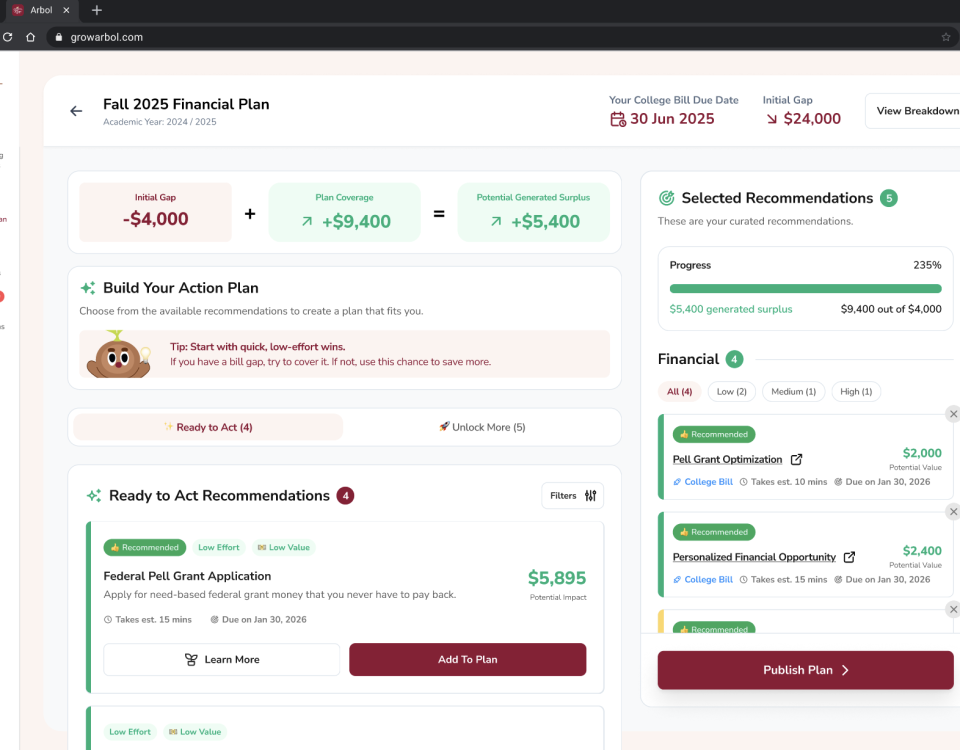Switch to the Unlock More (5) tab
Image resolution: width=960 pixels, height=750 pixels.
(482, 427)
